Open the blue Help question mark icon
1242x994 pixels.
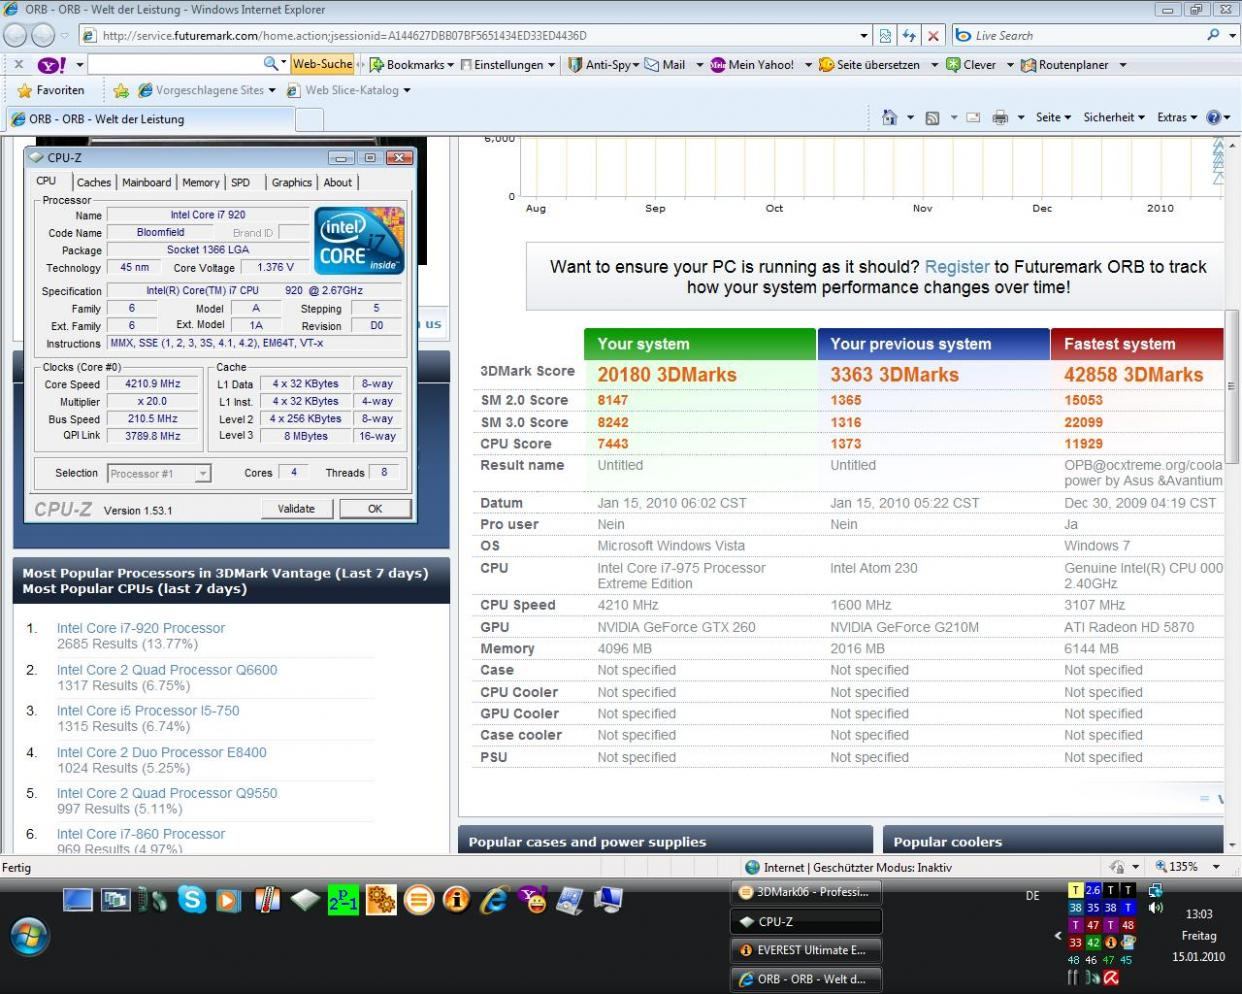click(x=1214, y=117)
